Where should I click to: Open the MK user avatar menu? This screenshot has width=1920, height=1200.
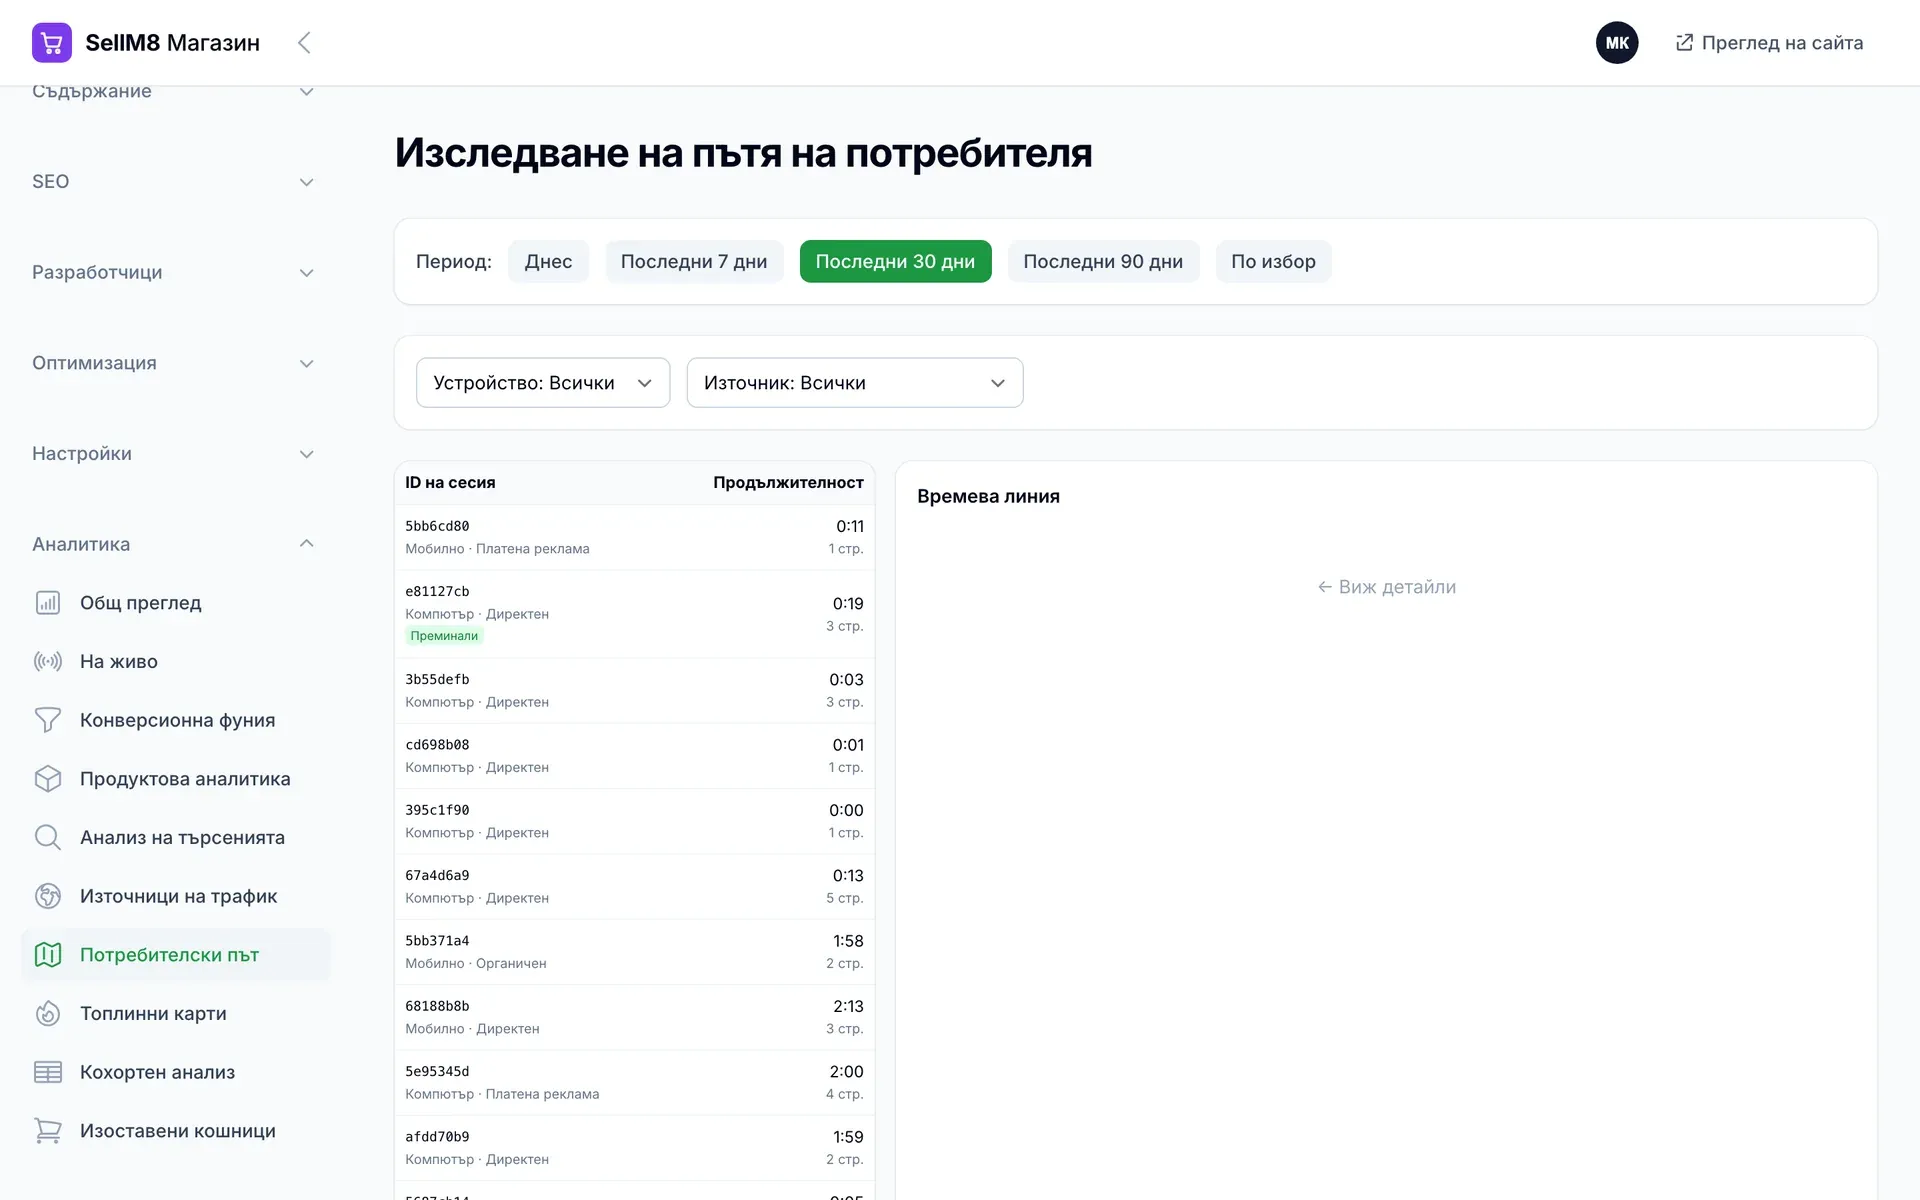tap(1617, 43)
